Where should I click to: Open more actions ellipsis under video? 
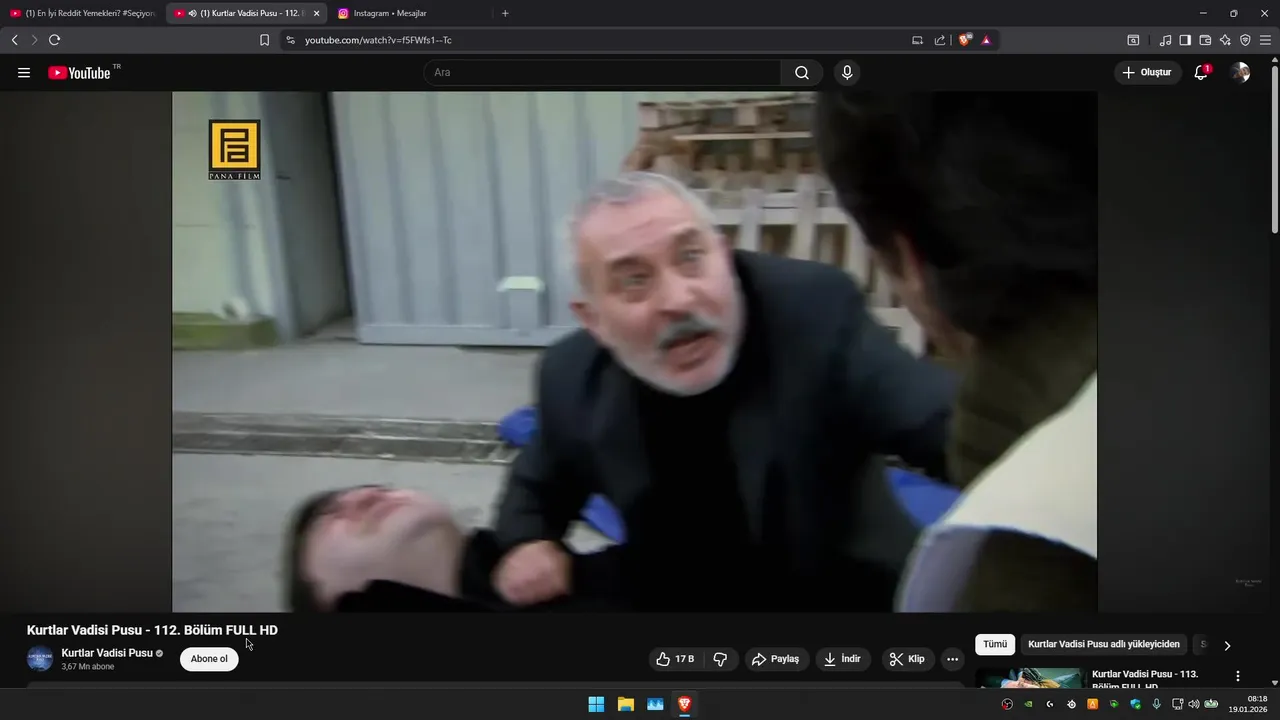[952, 659]
